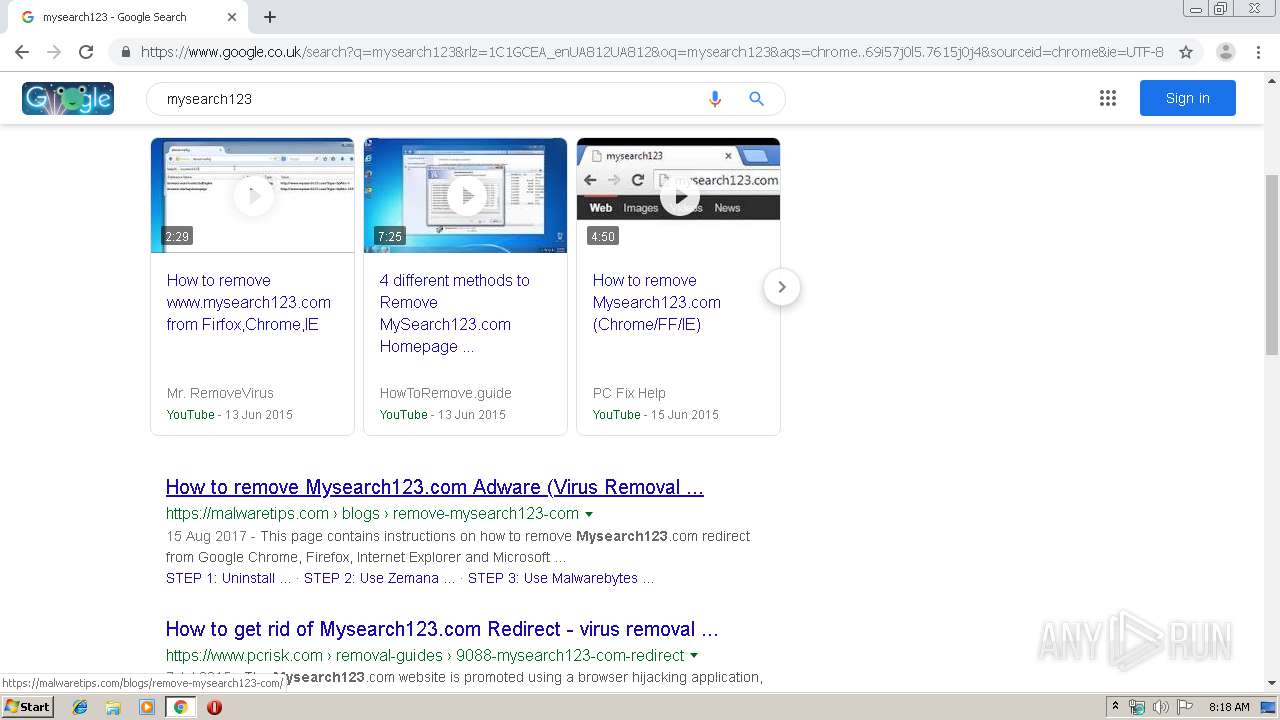This screenshot has width=1280, height=720.
Task: Bookmark this page with the star
Action: pos(1186,52)
